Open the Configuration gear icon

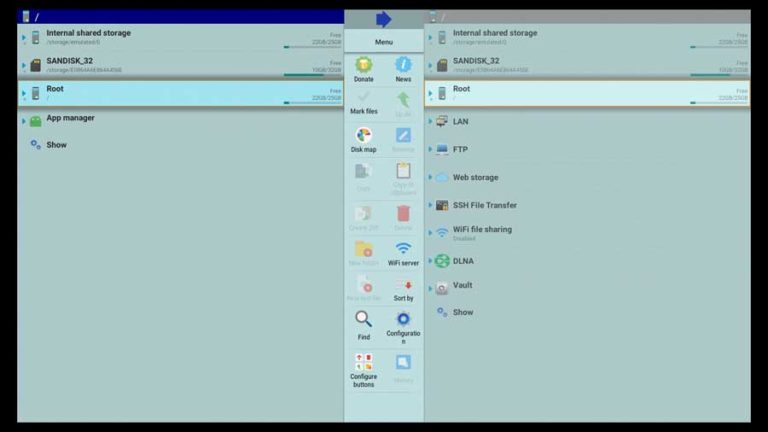[403, 319]
